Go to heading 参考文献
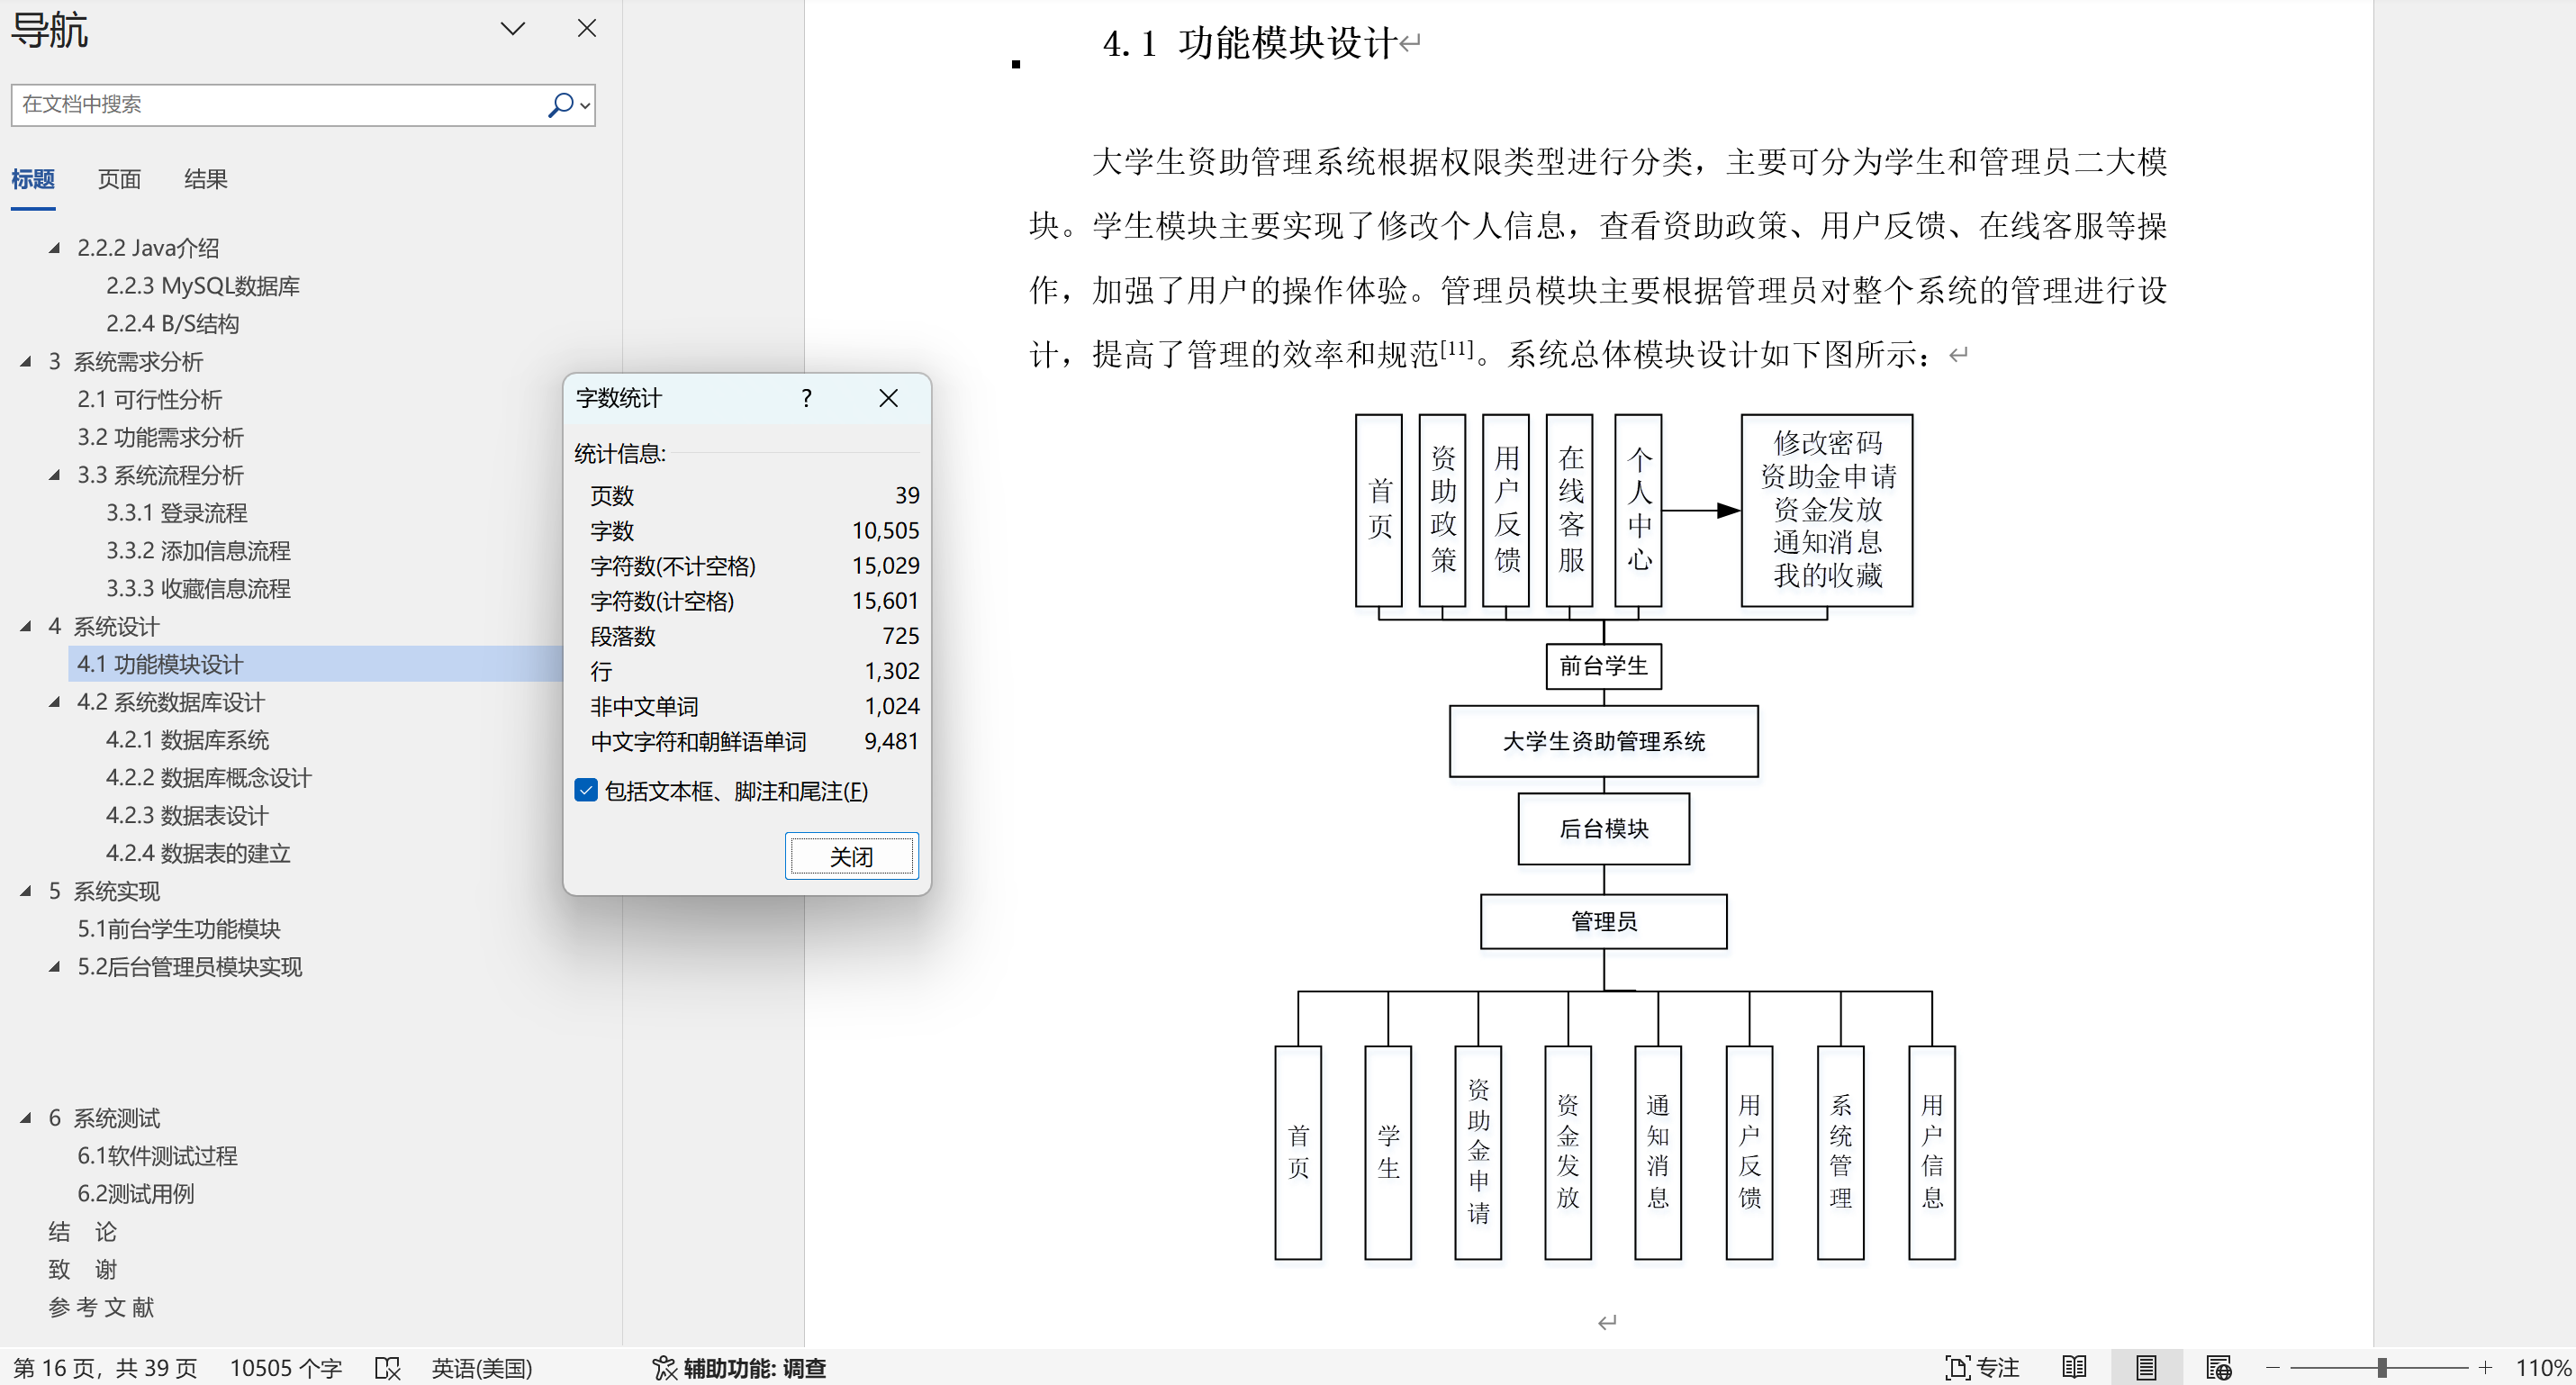Screen dimensions: 2576x1385 [x=101, y=1307]
